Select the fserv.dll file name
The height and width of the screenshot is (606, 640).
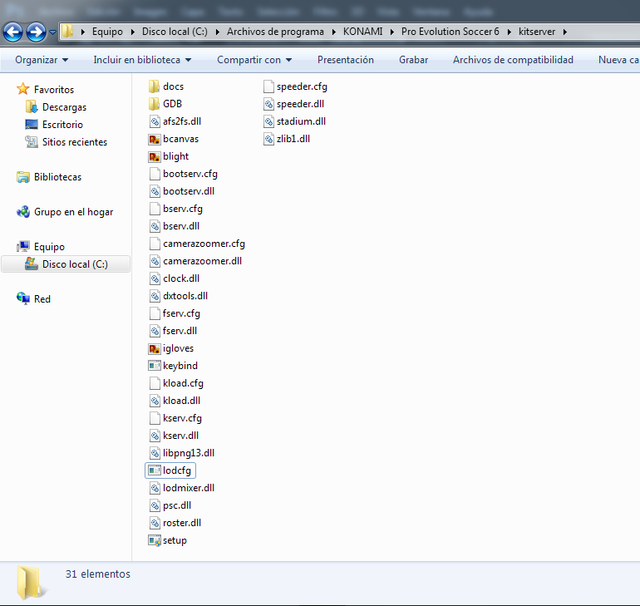pos(180,331)
